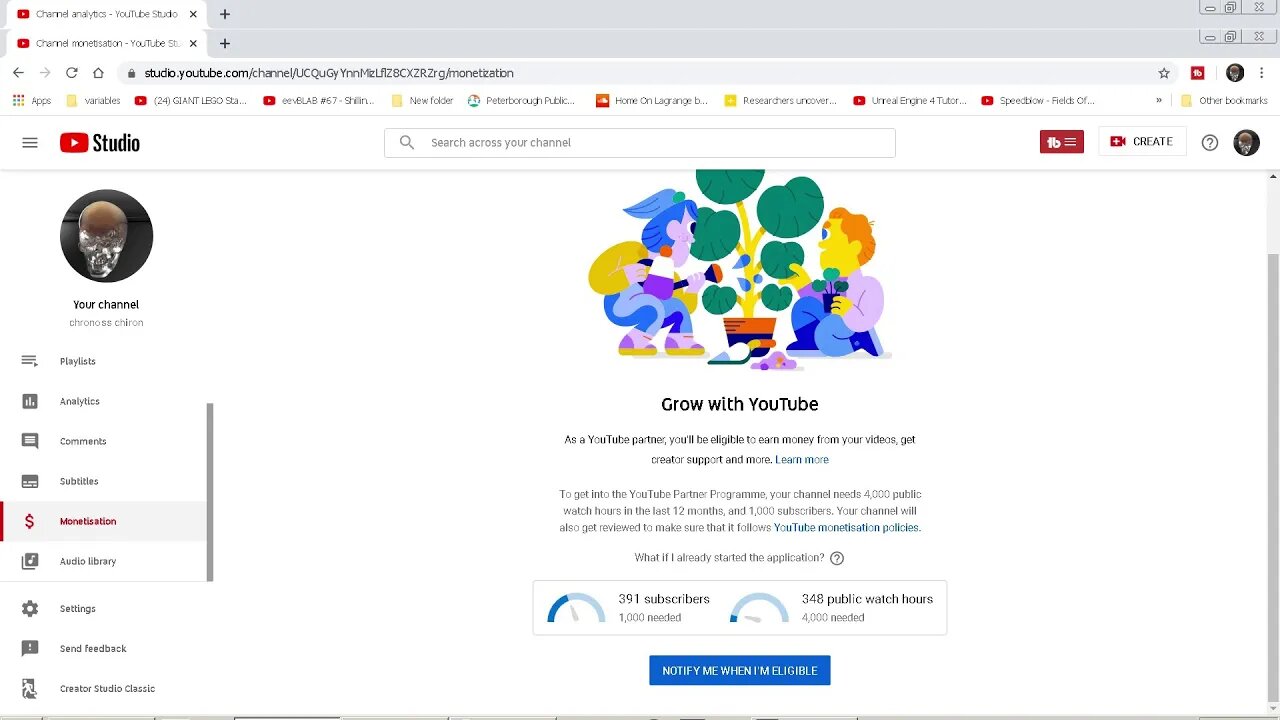Open Speedblow - Fields Of bookmark
Image resolution: width=1280 pixels, height=720 pixels.
coord(1038,100)
